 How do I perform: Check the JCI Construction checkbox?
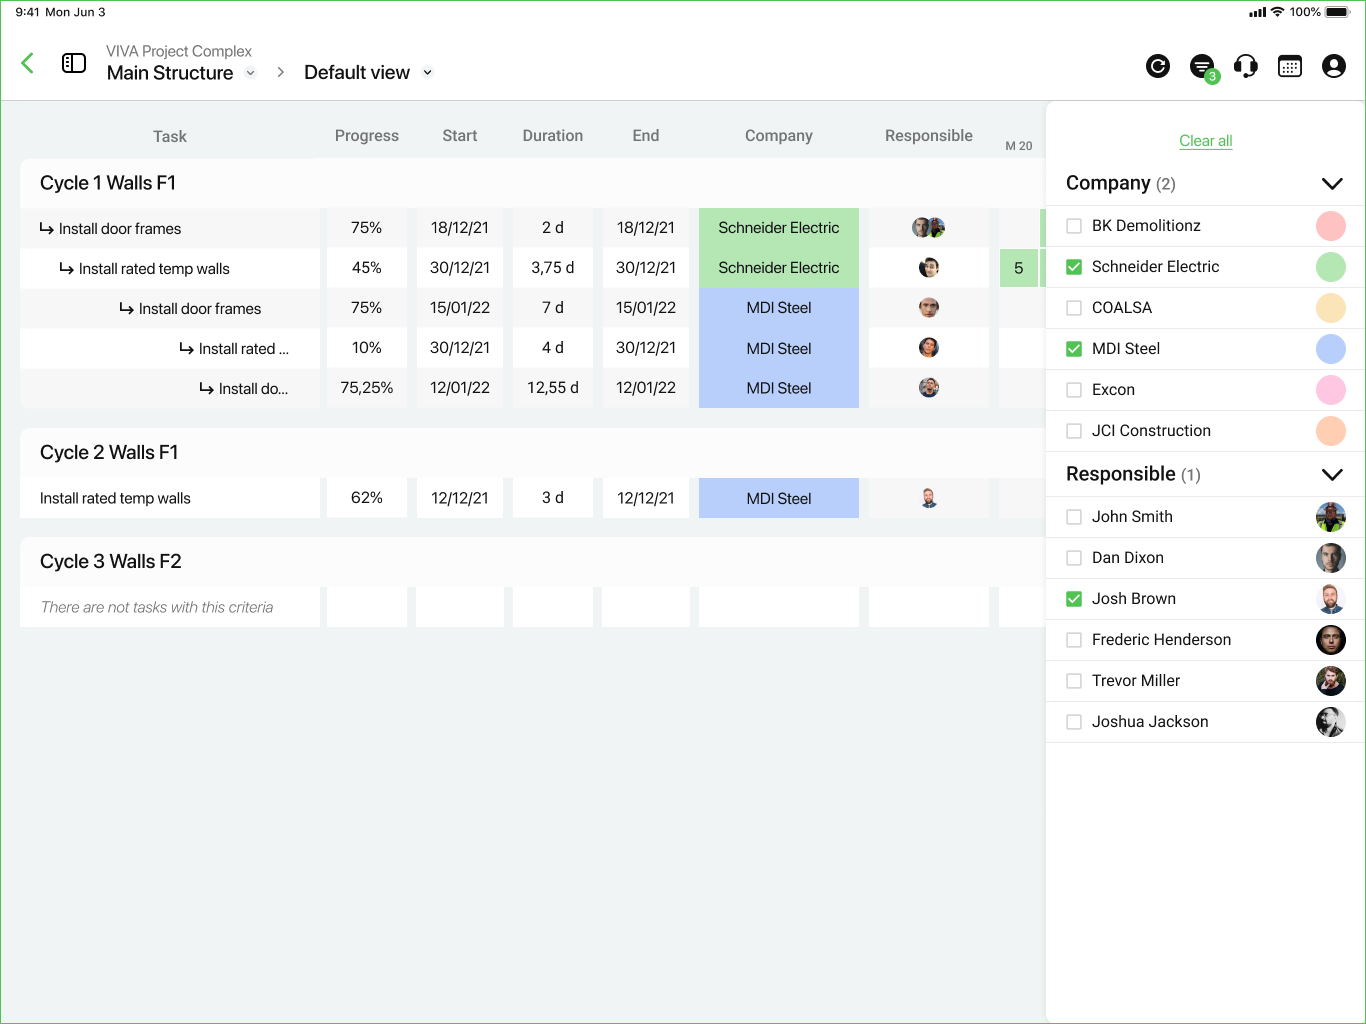click(1074, 431)
